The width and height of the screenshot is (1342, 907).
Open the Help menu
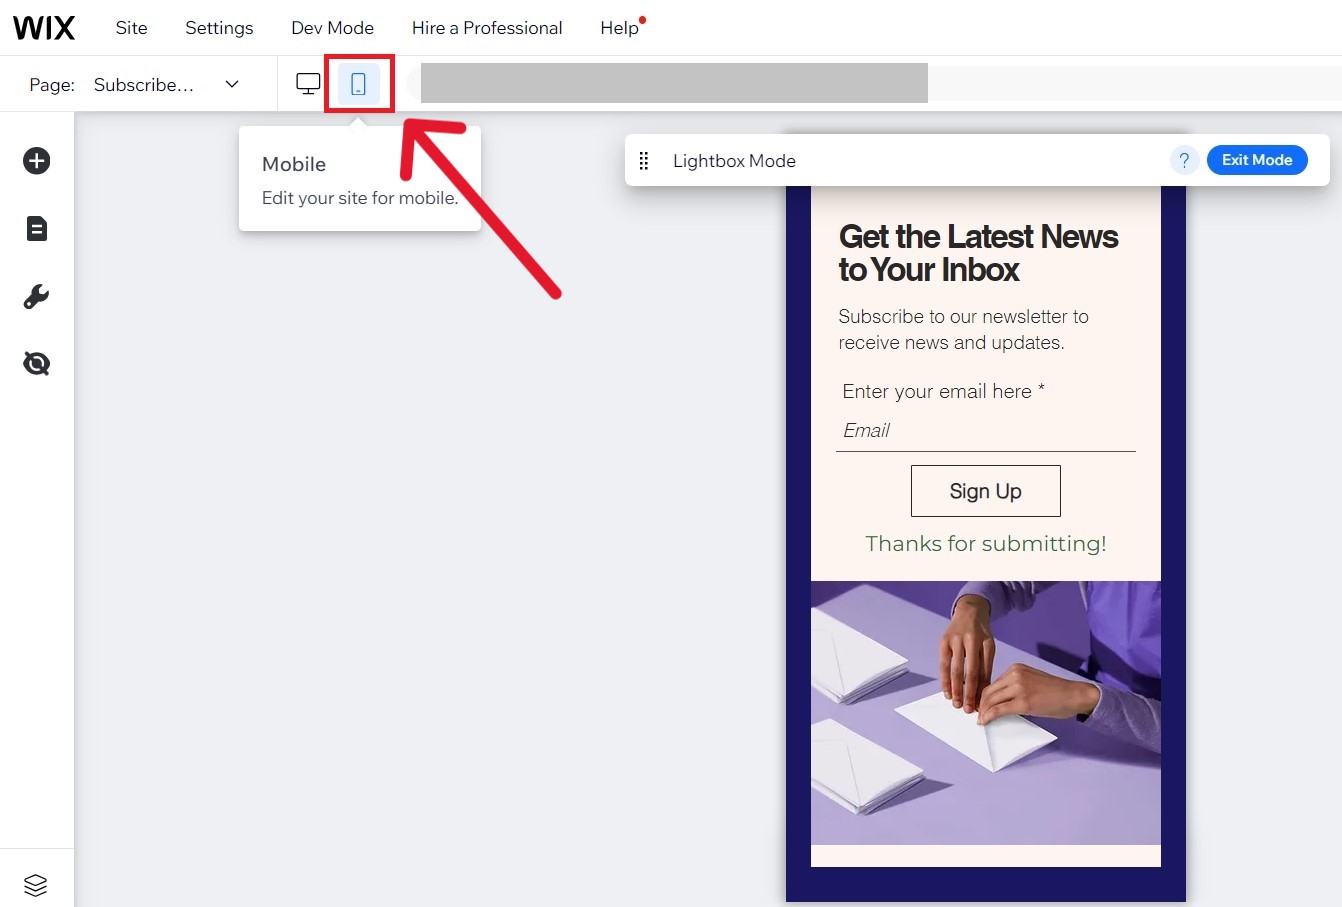coord(617,28)
